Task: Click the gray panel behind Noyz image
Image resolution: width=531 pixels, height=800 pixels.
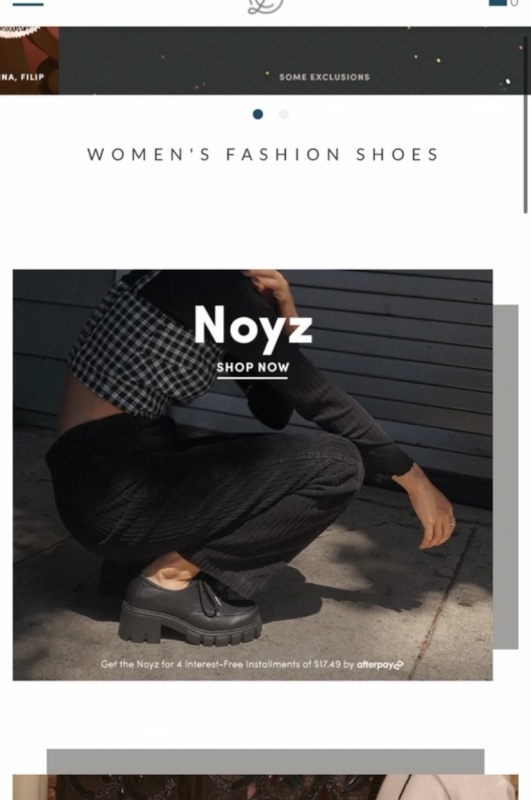Action: pyautogui.click(x=505, y=477)
